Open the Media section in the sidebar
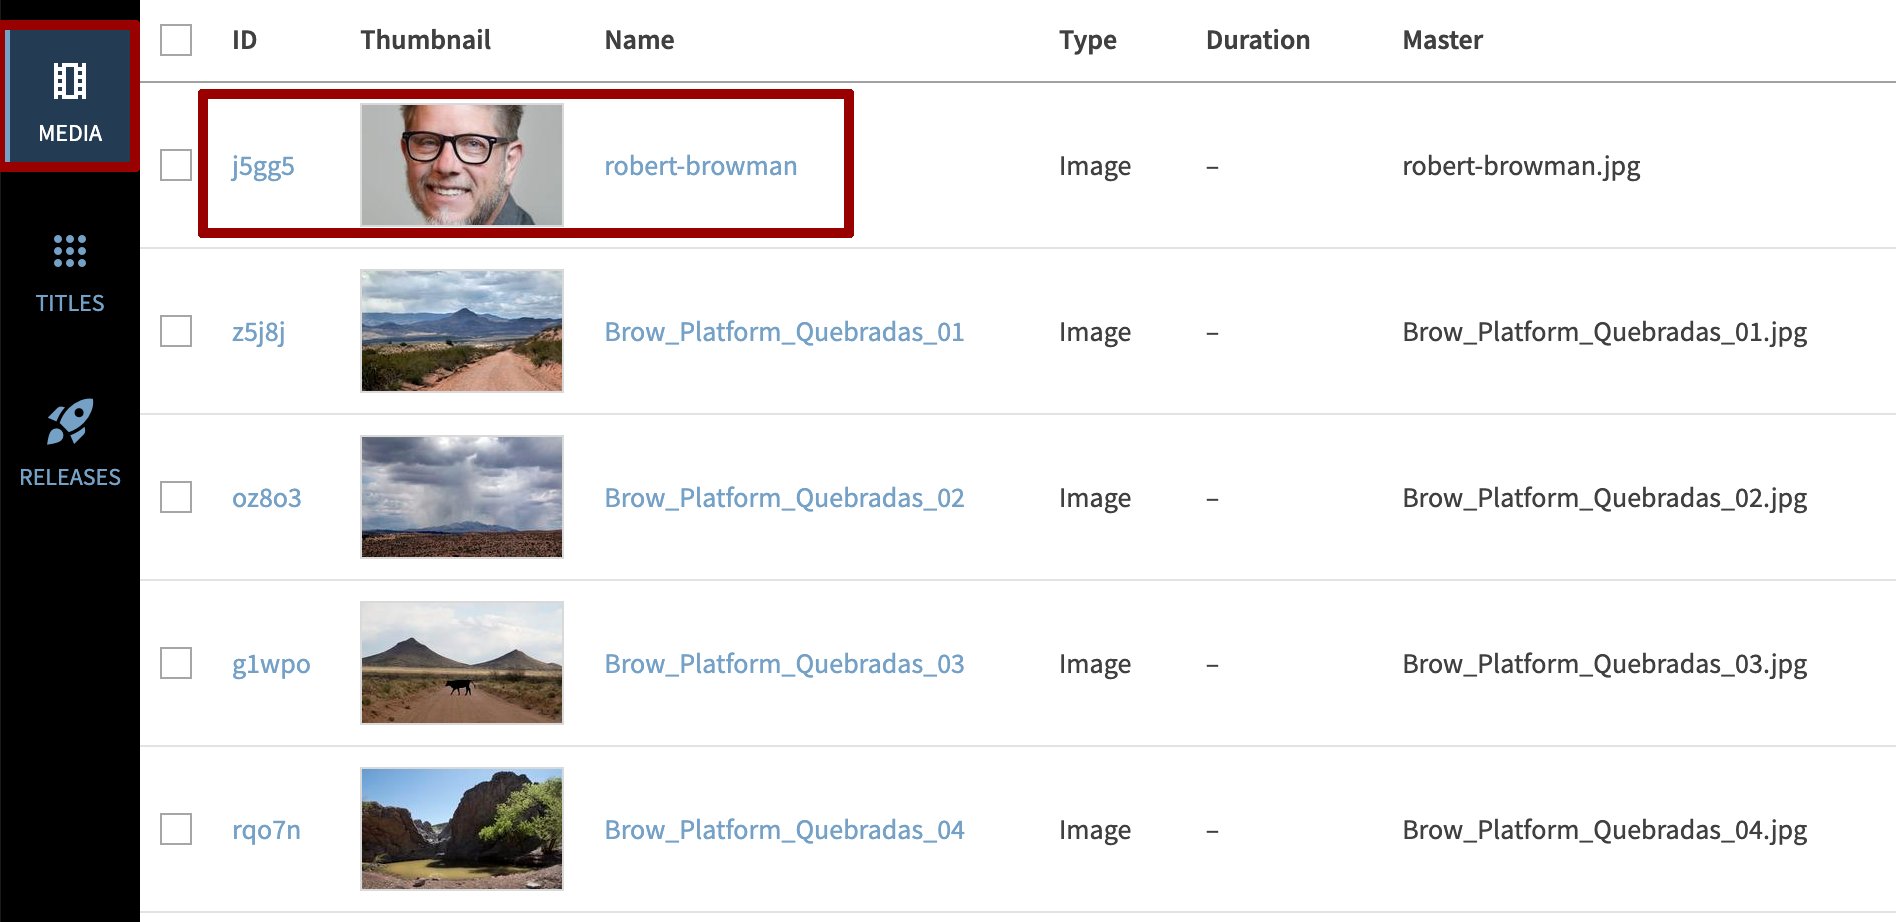This screenshot has width=1896, height=922. [x=69, y=95]
